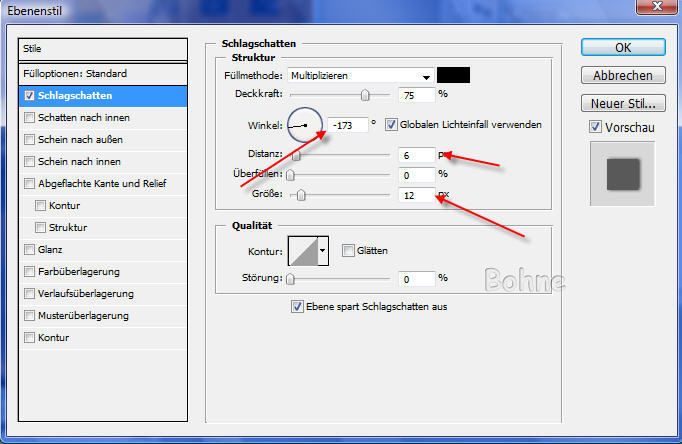The image size is (682, 444).
Task: Open the Stile list header
Action: (104, 48)
